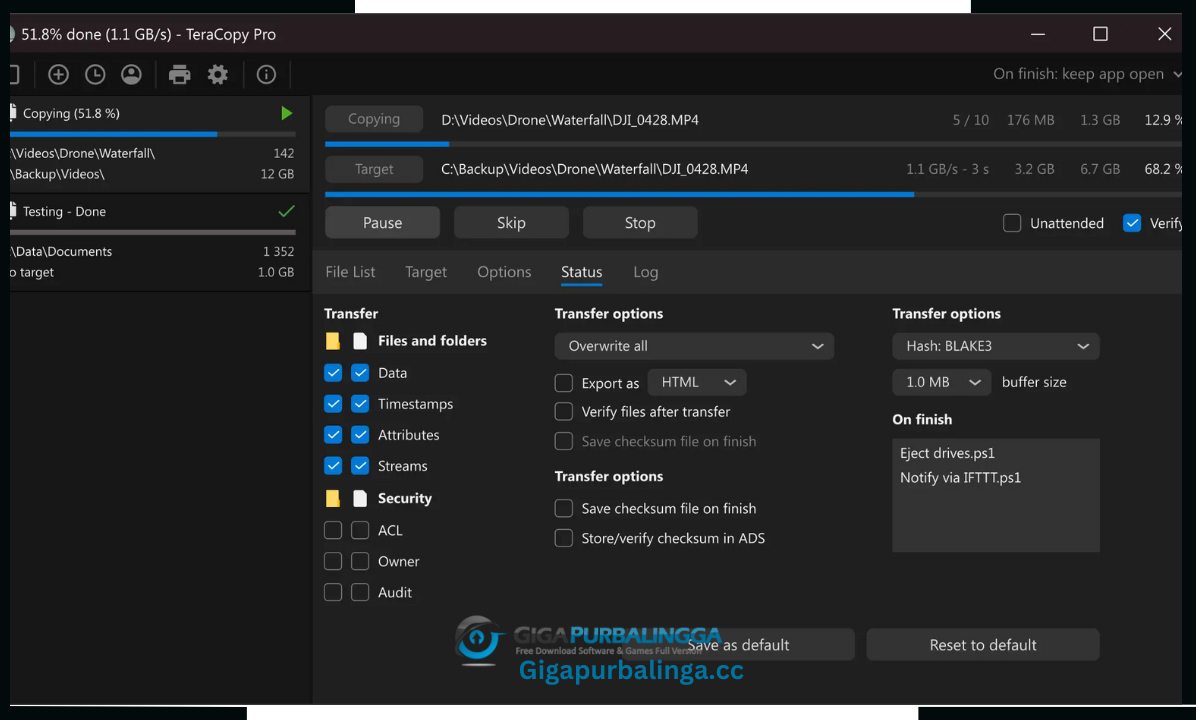Switch to the Options tab
The image size is (1200, 720).
[504, 272]
